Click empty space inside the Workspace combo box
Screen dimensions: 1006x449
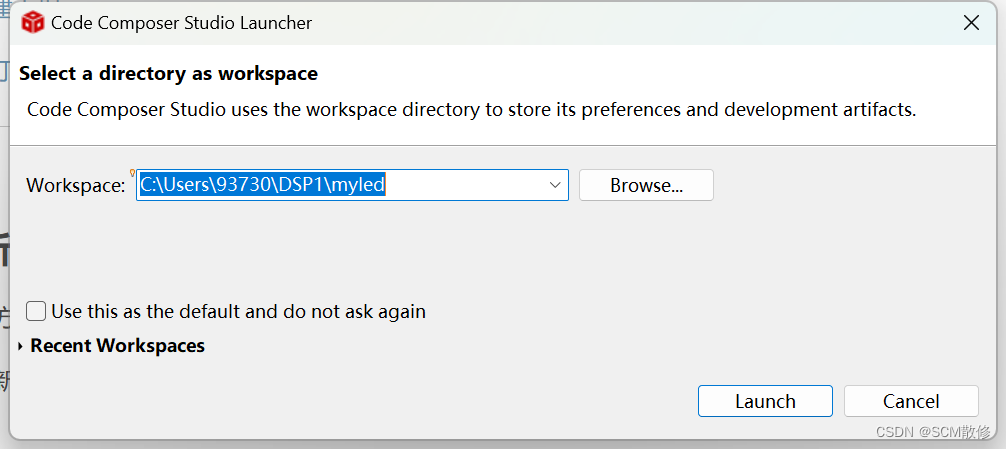465,185
